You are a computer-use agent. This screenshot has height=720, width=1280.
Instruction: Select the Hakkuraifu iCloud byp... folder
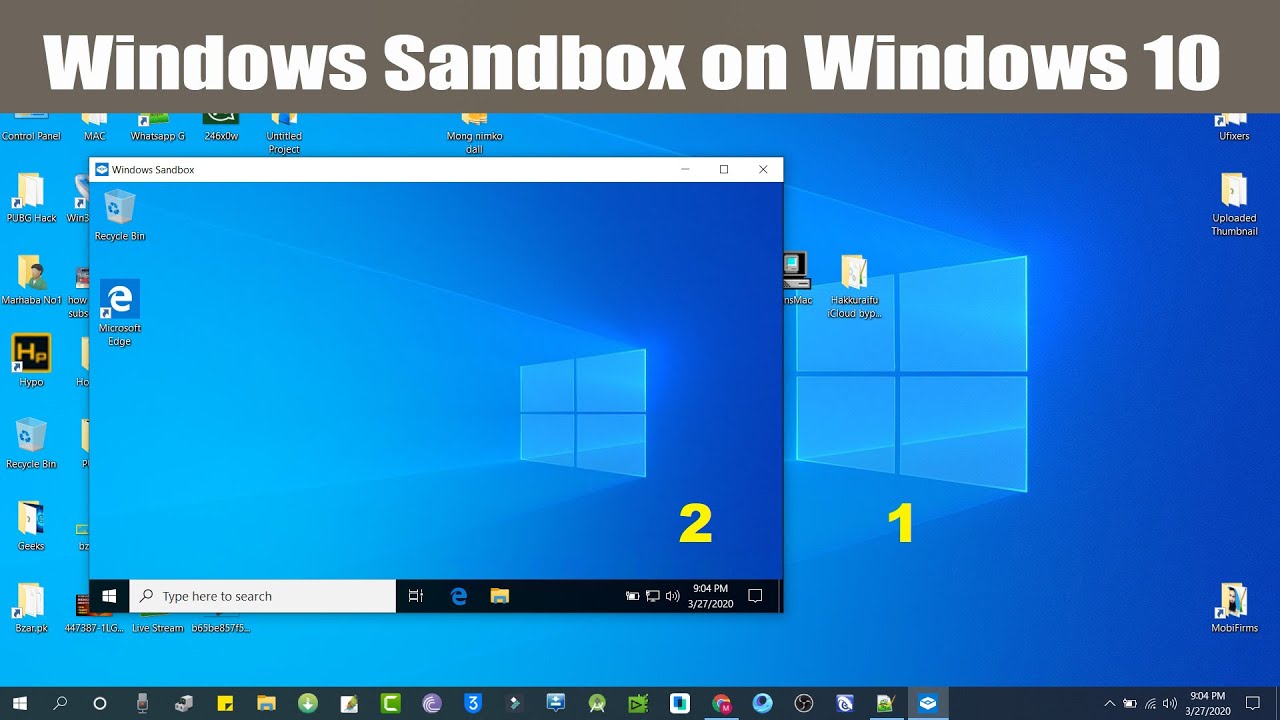click(854, 287)
